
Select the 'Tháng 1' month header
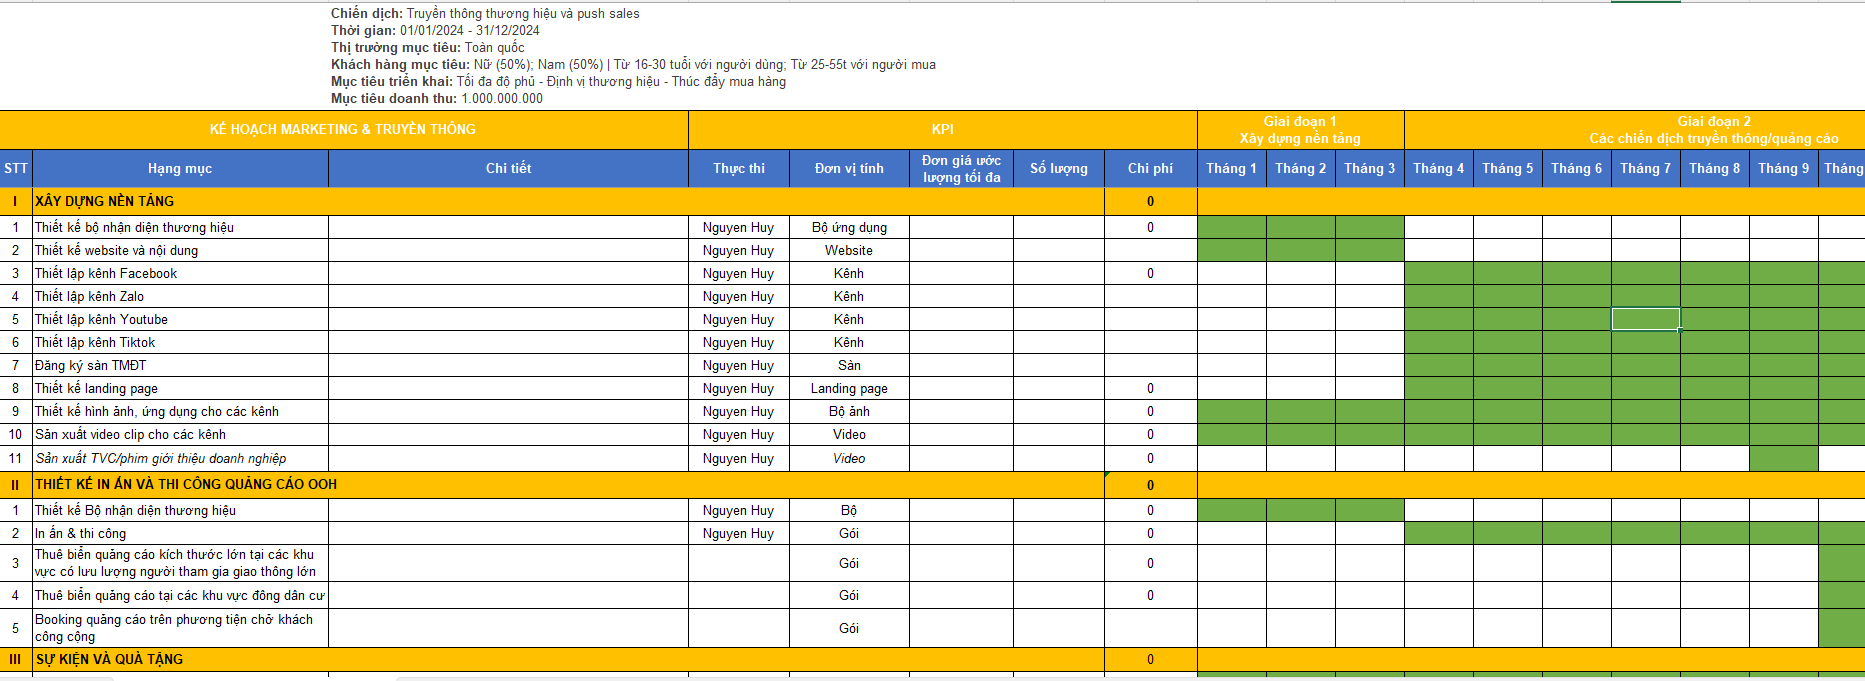click(1231, 168)
